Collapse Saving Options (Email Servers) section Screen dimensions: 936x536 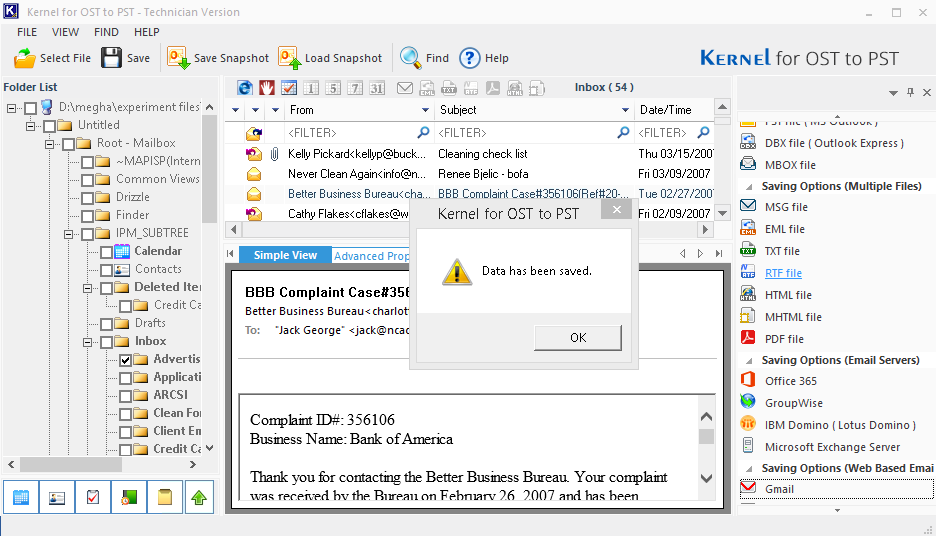(x=749, y=361)
